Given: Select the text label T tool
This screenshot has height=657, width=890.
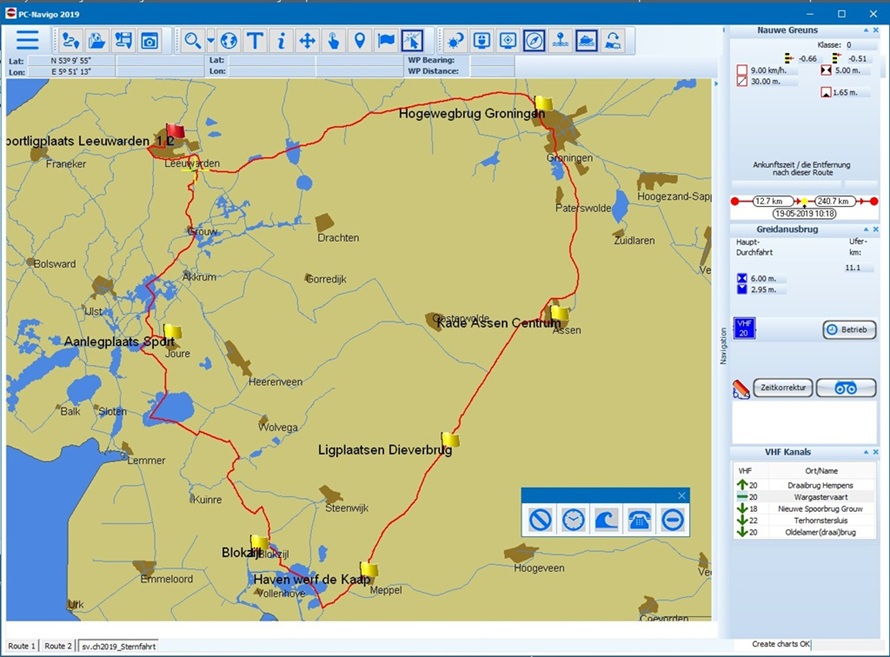Looking at the screenshot, I should [x=255, y=40].
